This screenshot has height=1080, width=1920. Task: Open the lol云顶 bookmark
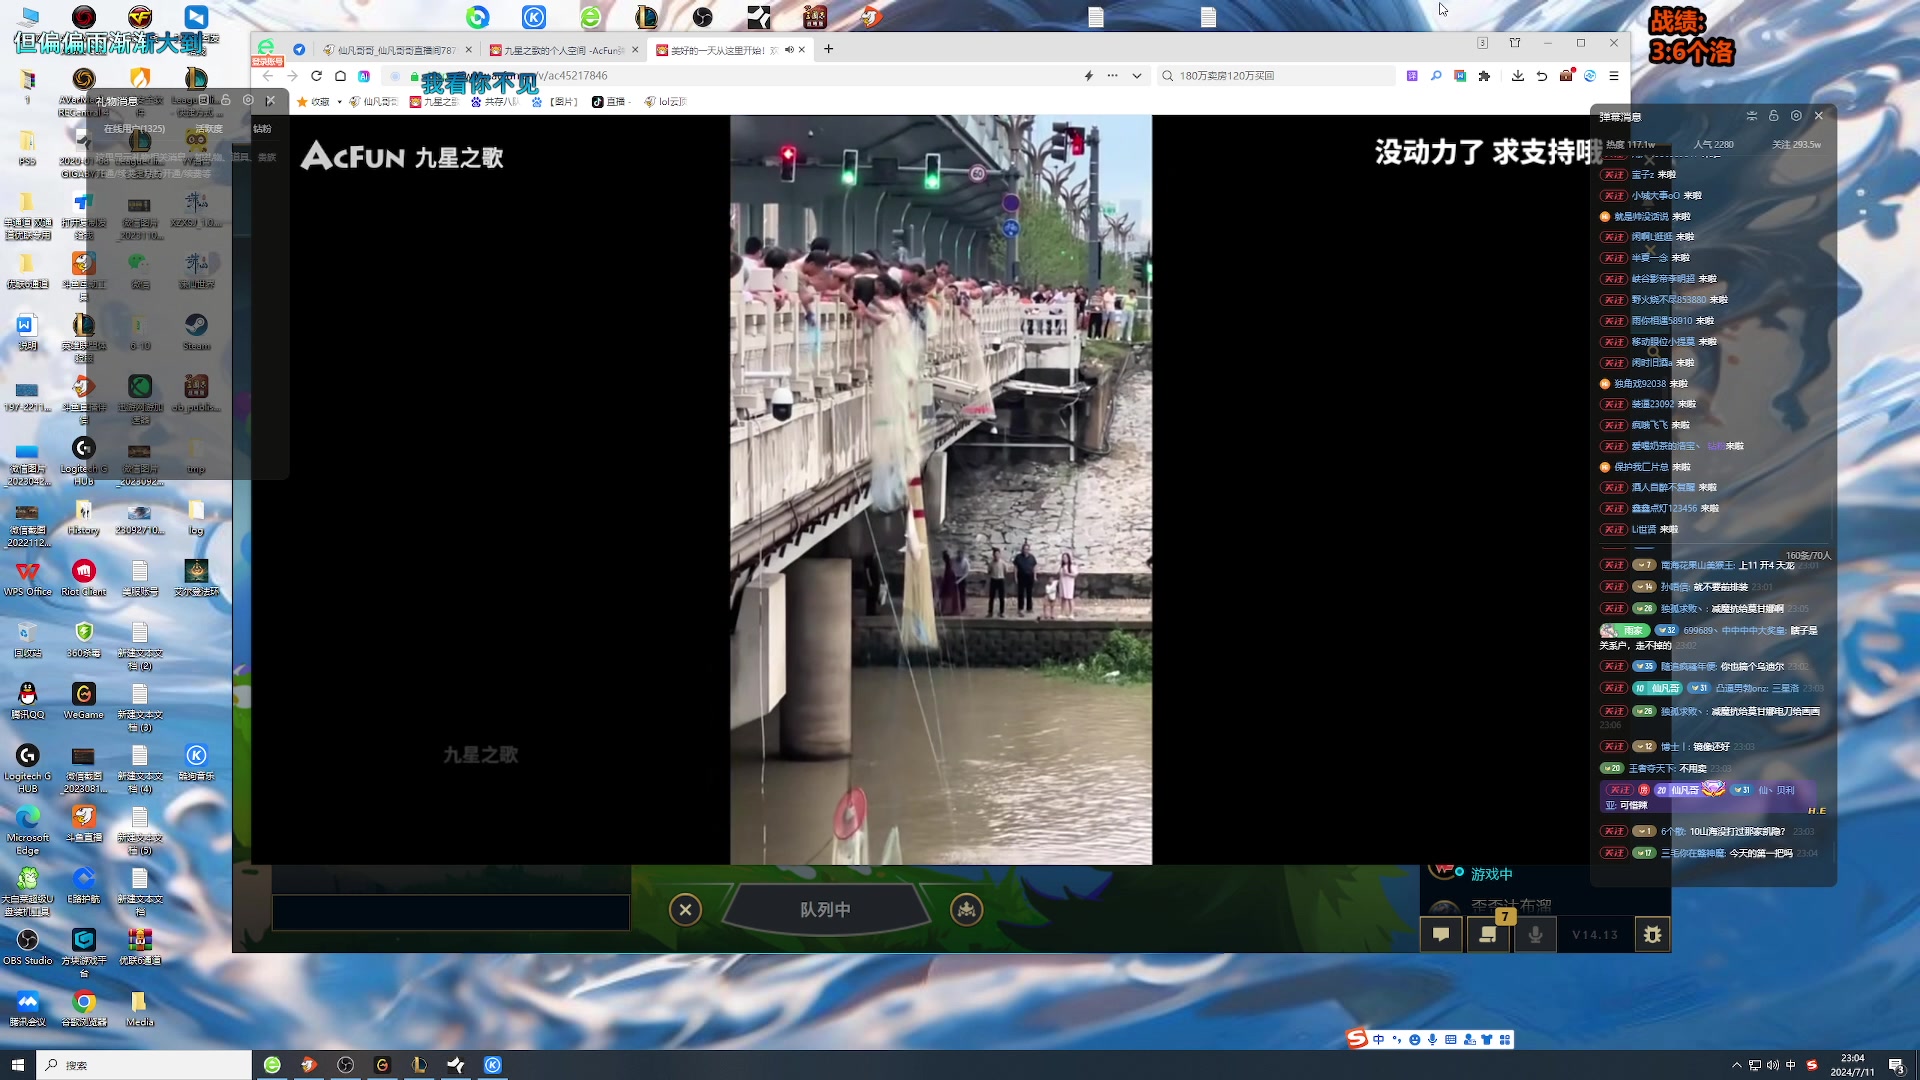665,102
